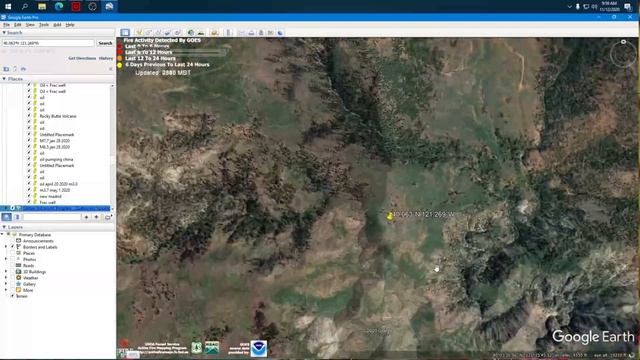The image size is (640, 360).
Task: Click the Get Directions link
Action: [x=82, y=58]
